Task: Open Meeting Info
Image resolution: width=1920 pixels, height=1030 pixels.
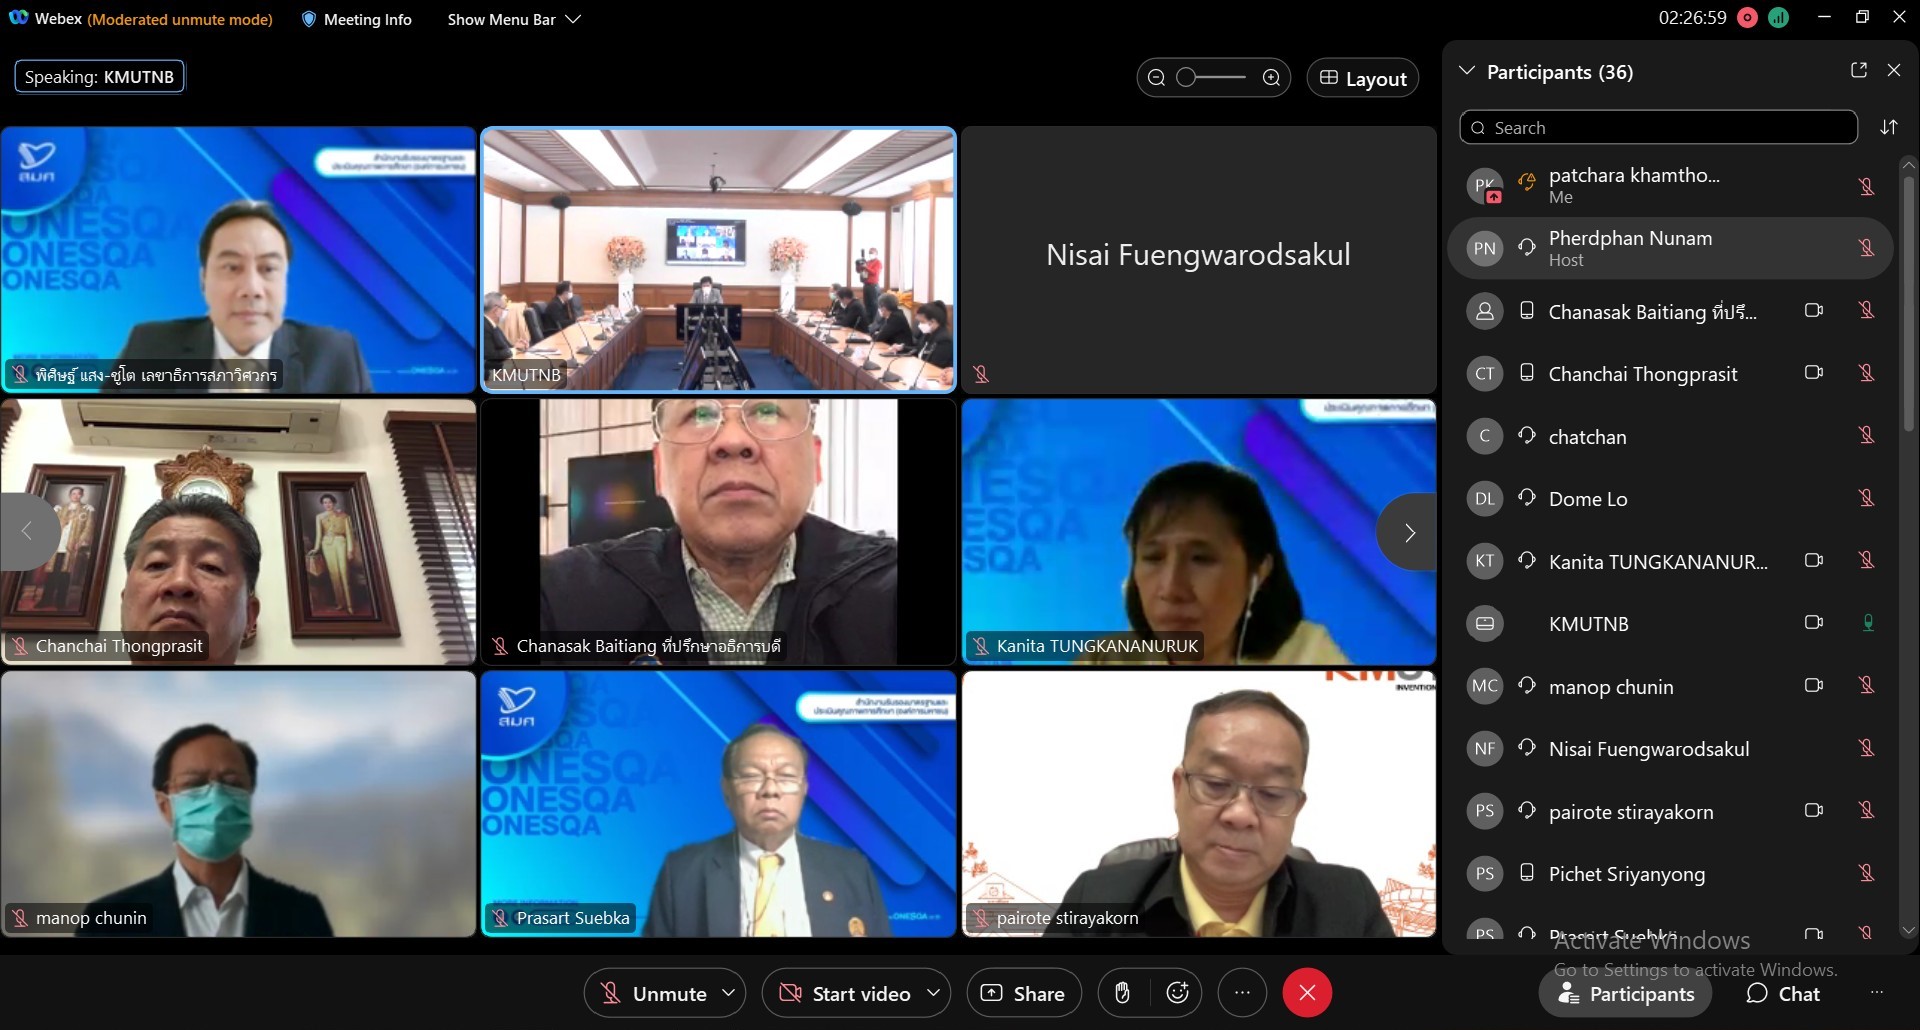Action: [x=357, y=19]
